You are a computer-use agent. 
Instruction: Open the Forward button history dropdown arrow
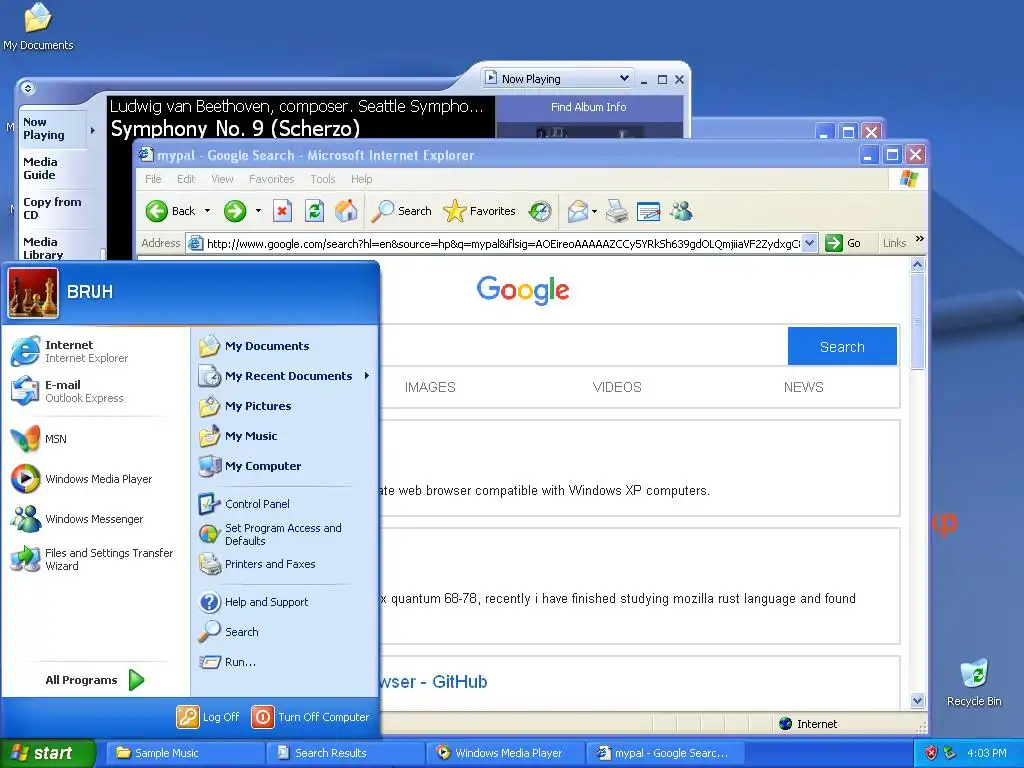[259, 211]
